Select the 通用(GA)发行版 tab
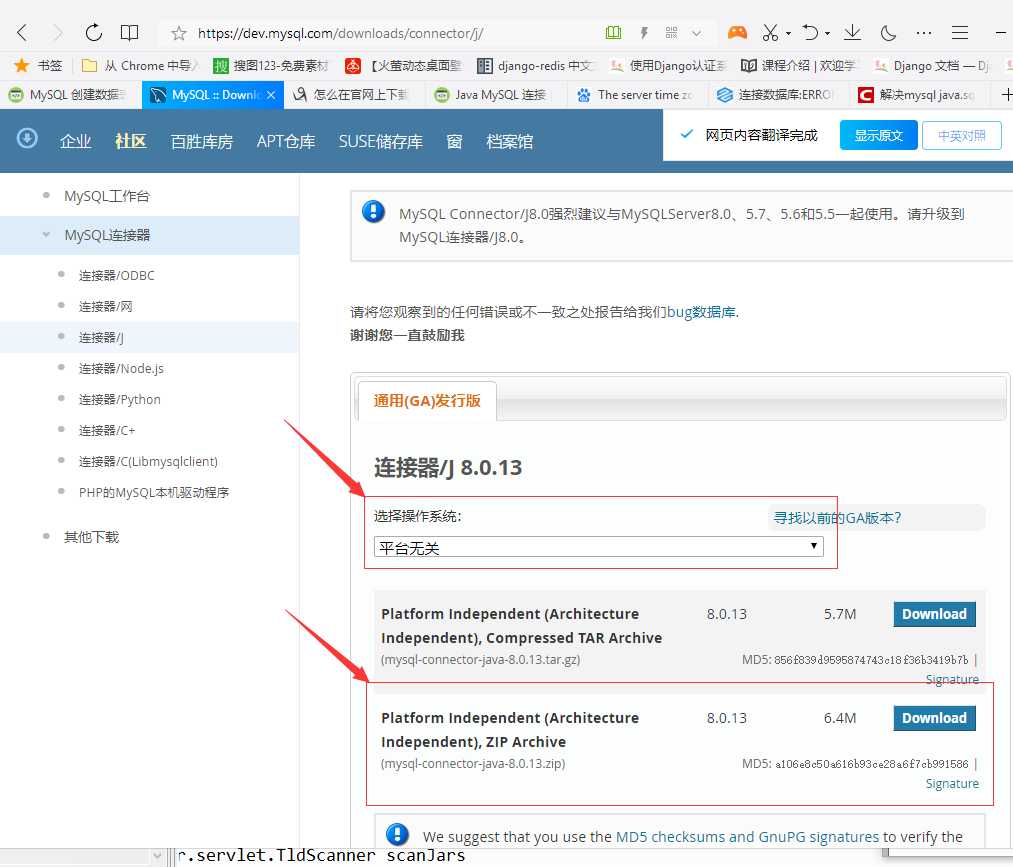The image size is (1013, 867). [427, 401]
